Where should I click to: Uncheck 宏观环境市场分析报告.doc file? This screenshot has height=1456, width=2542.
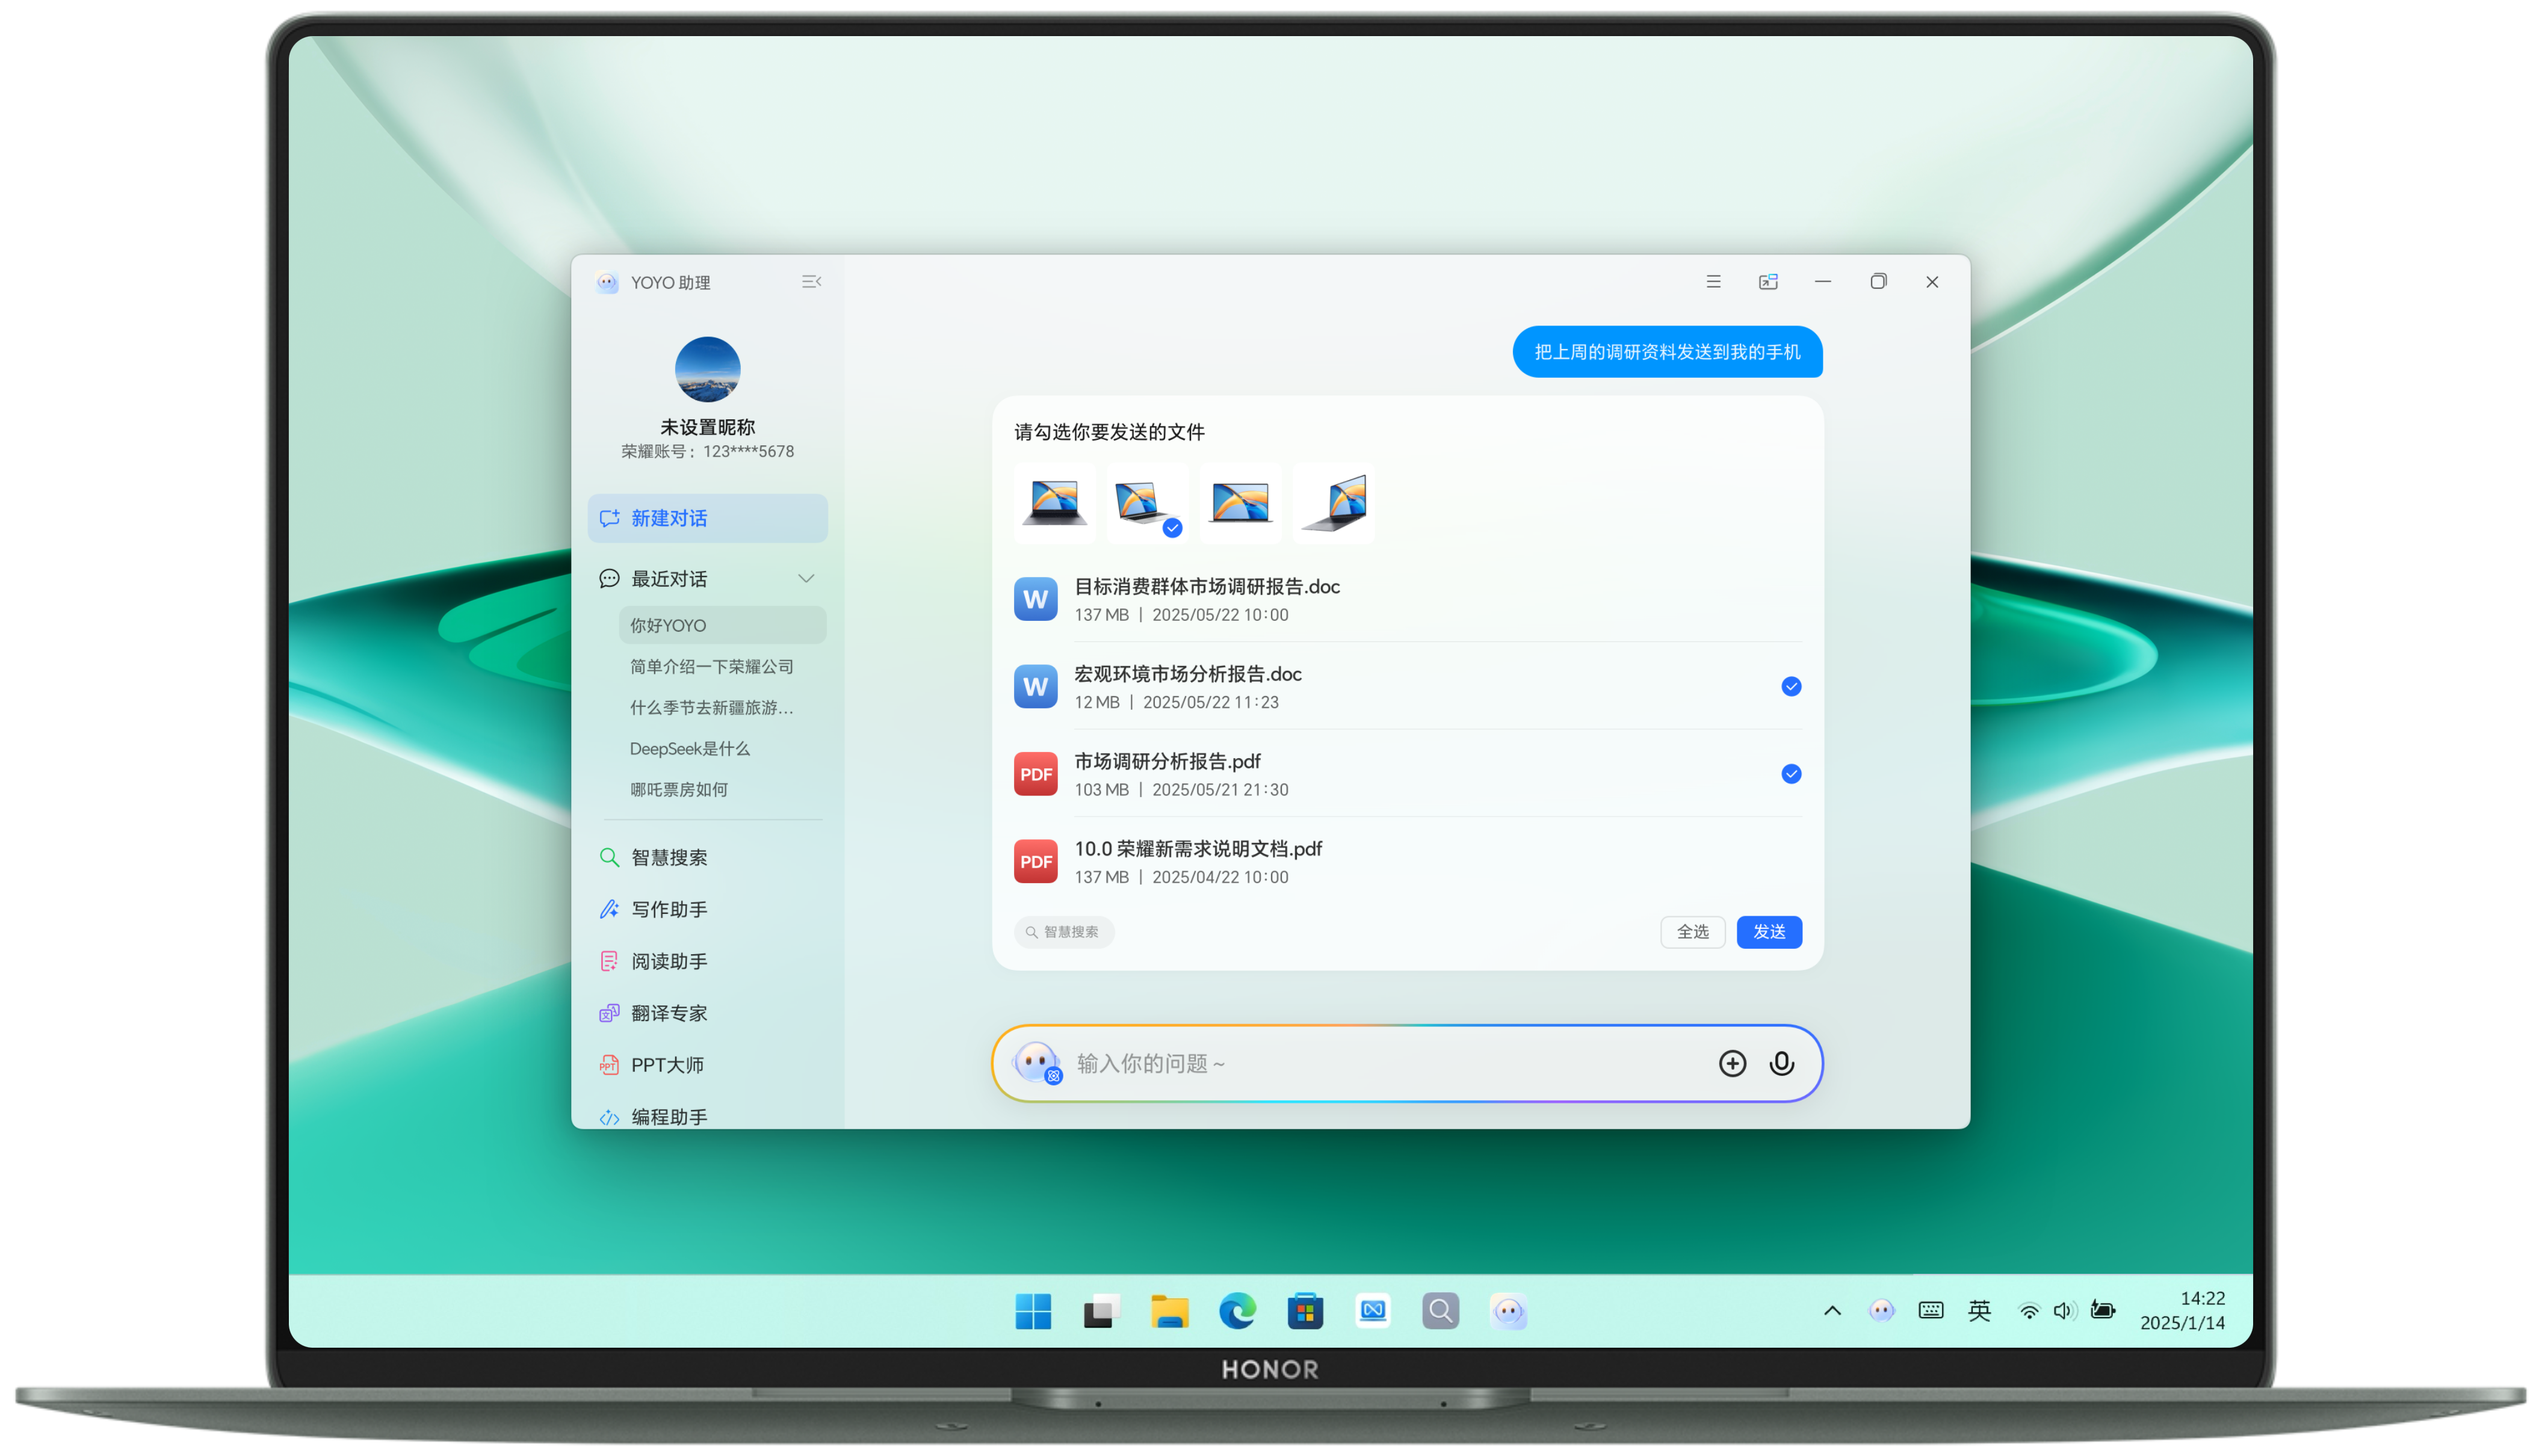1791,686
